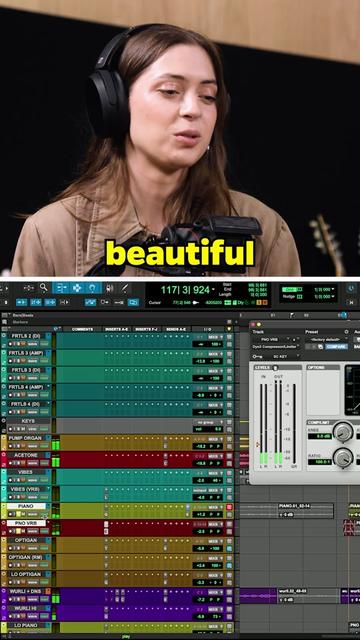Open the KEYS track 'no group' dropdown
Viewport: 360px width, 640px height.
pyautogui.click(x=208, y=422)
